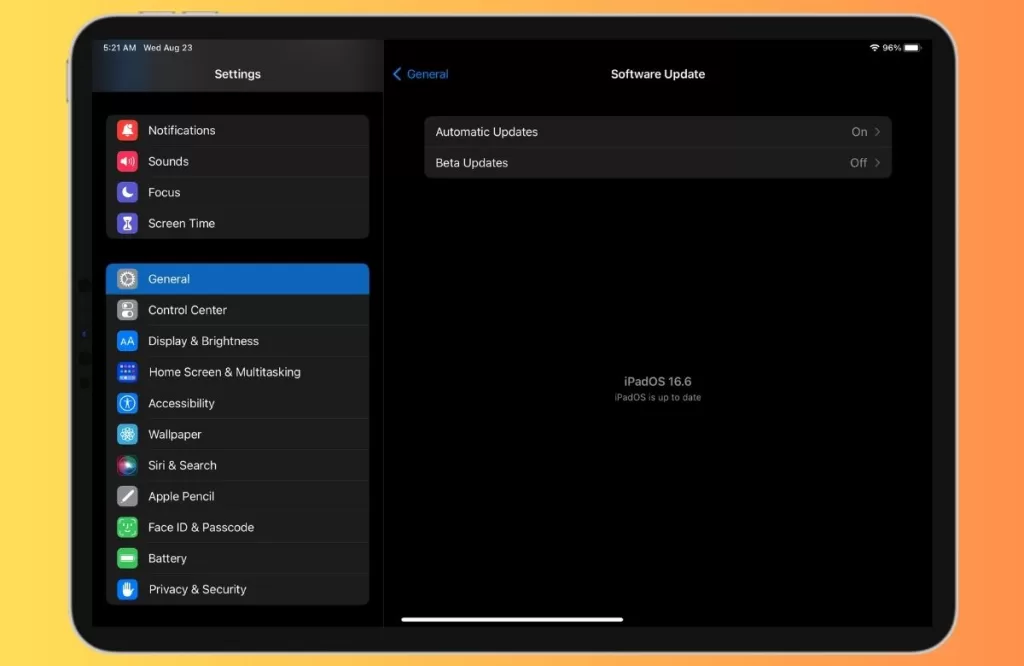Viewport: 1024px width, 666px height.
Task: Open Control Center settings
Action: click(238, 310)
